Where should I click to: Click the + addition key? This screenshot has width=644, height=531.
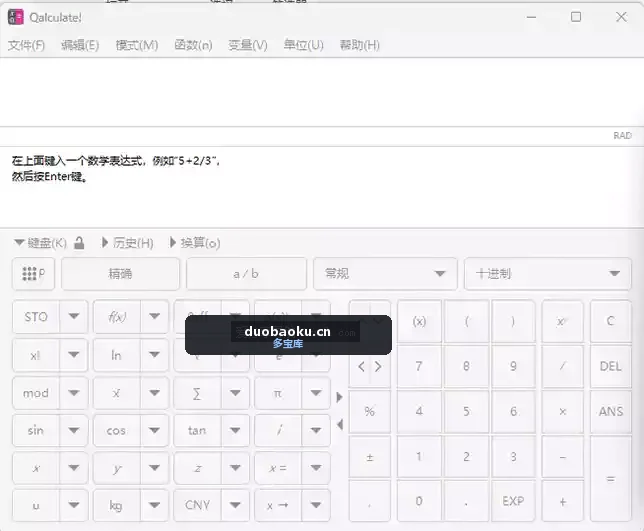click(562, 501)
